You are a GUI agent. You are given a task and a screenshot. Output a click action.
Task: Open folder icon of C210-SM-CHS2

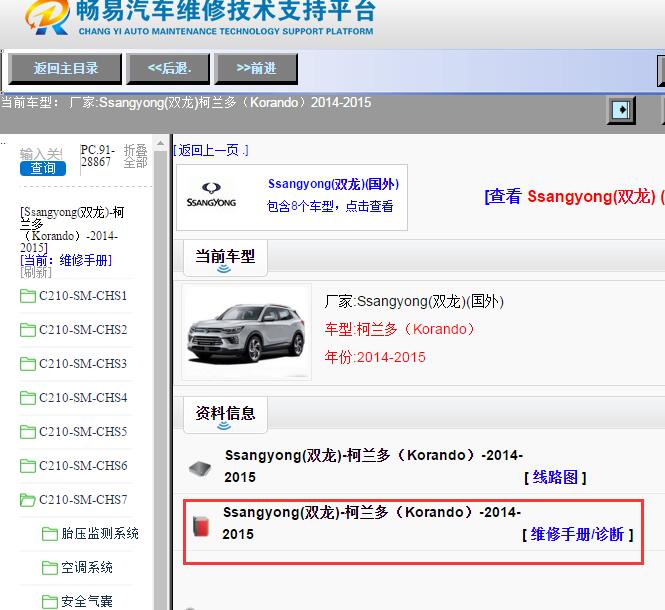[x=28, y=330]
